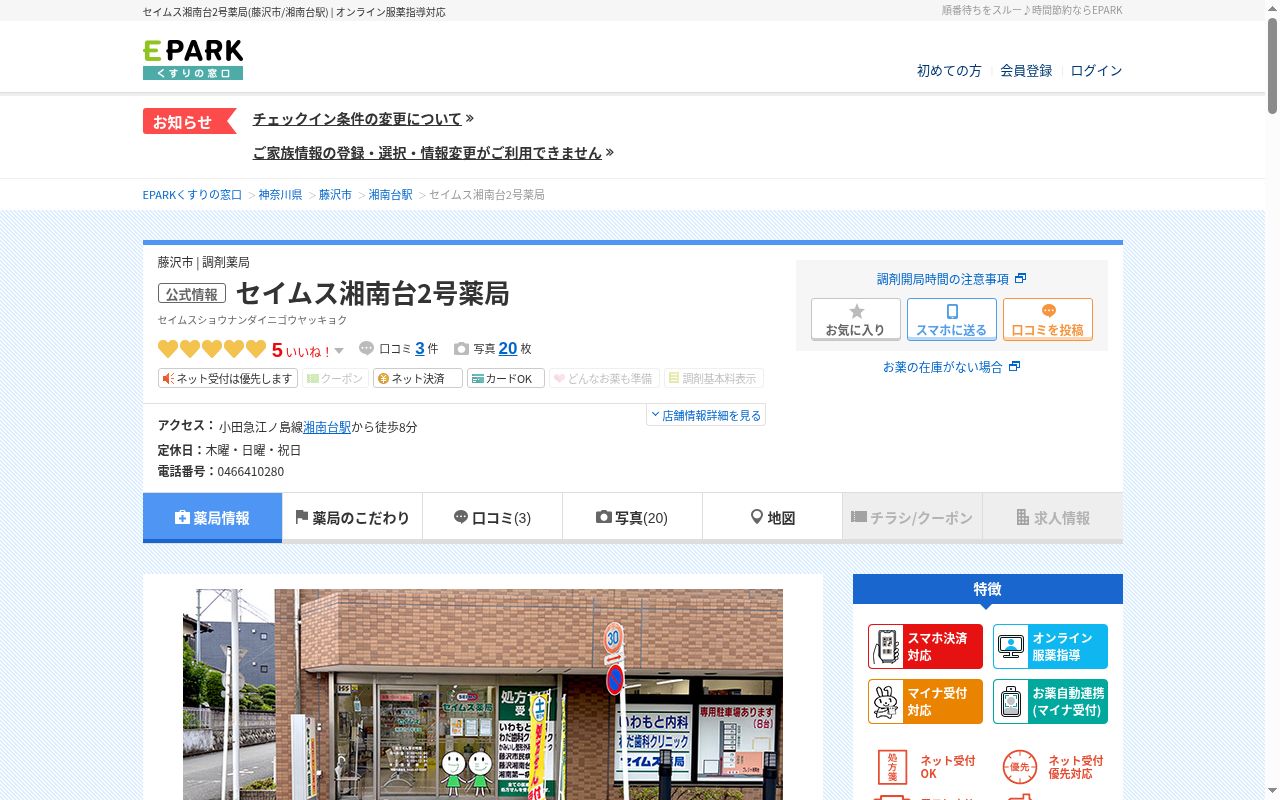Viewport: 1280px width, 800px height.
Task: Click the smartphone icon on スマホに送る
Action: [x=952, y=312]
